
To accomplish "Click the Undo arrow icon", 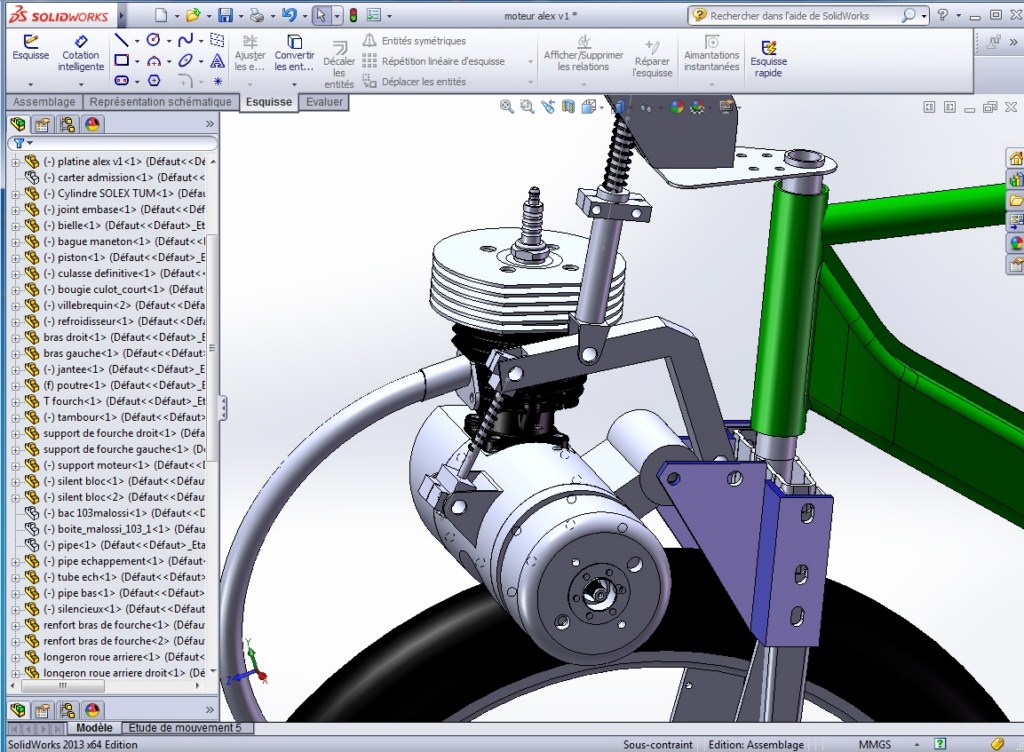I will [290, 15].
